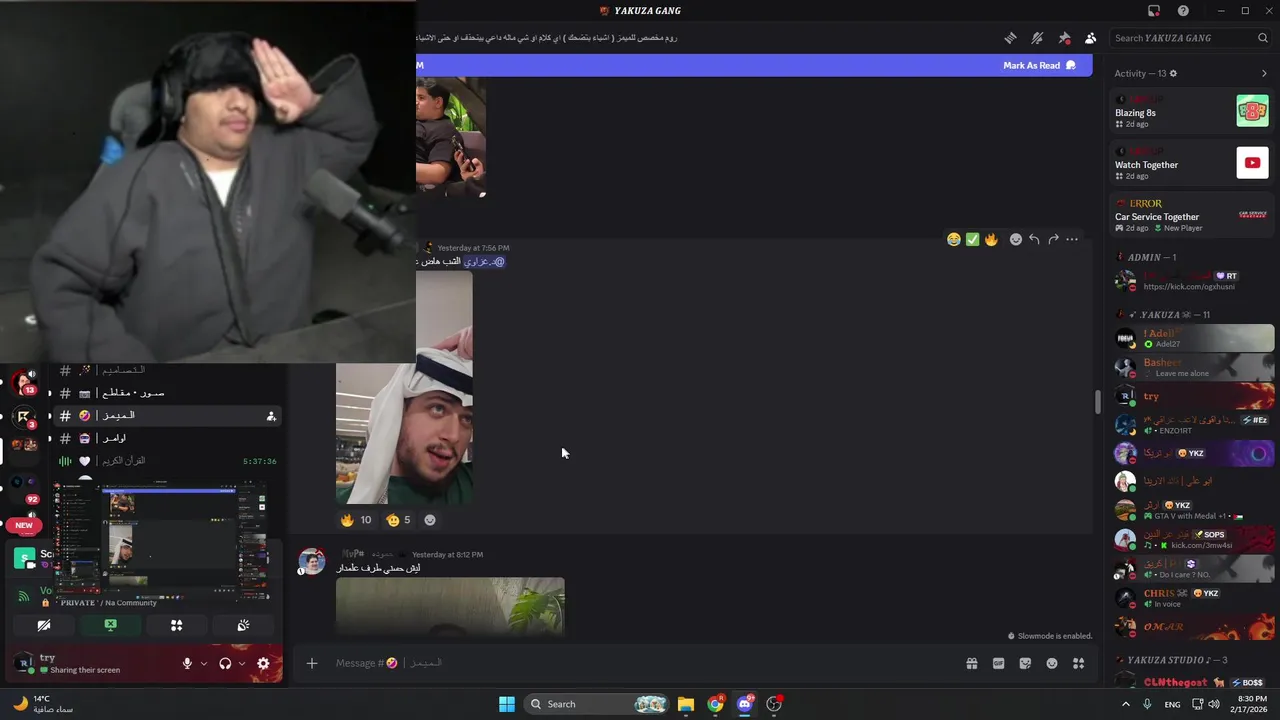1280x720 pixels.
Task: Open taskbar volume icon
Action: click(1214, 704)
